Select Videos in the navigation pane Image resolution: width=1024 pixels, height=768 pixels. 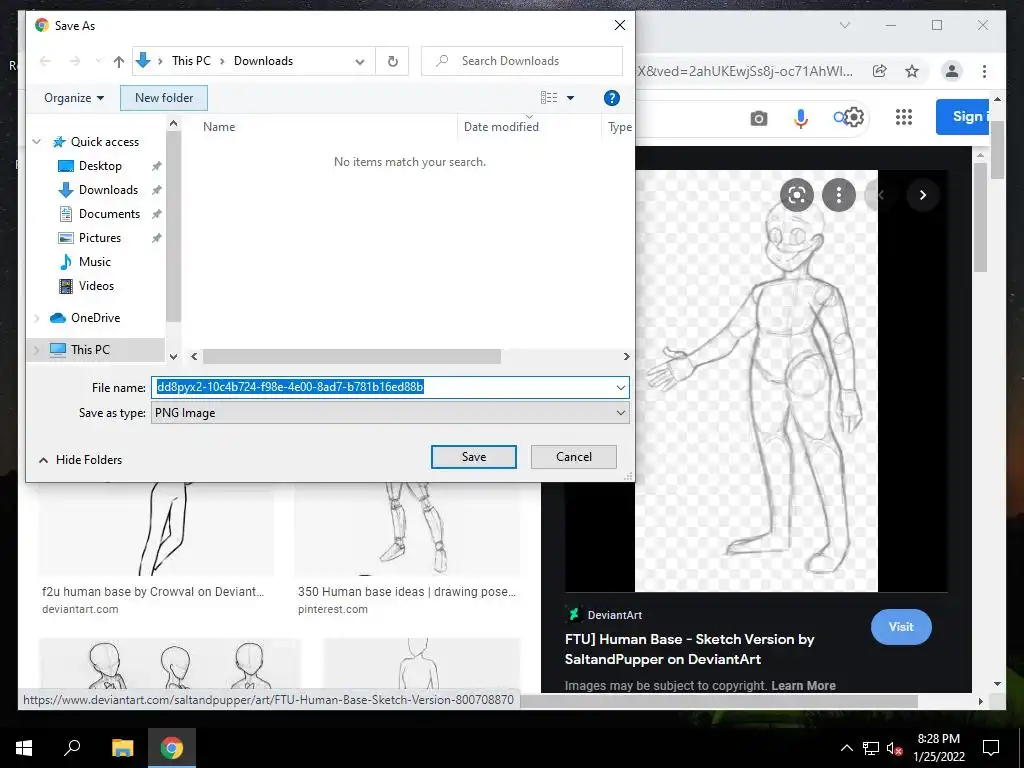click(x=96, y=286)
